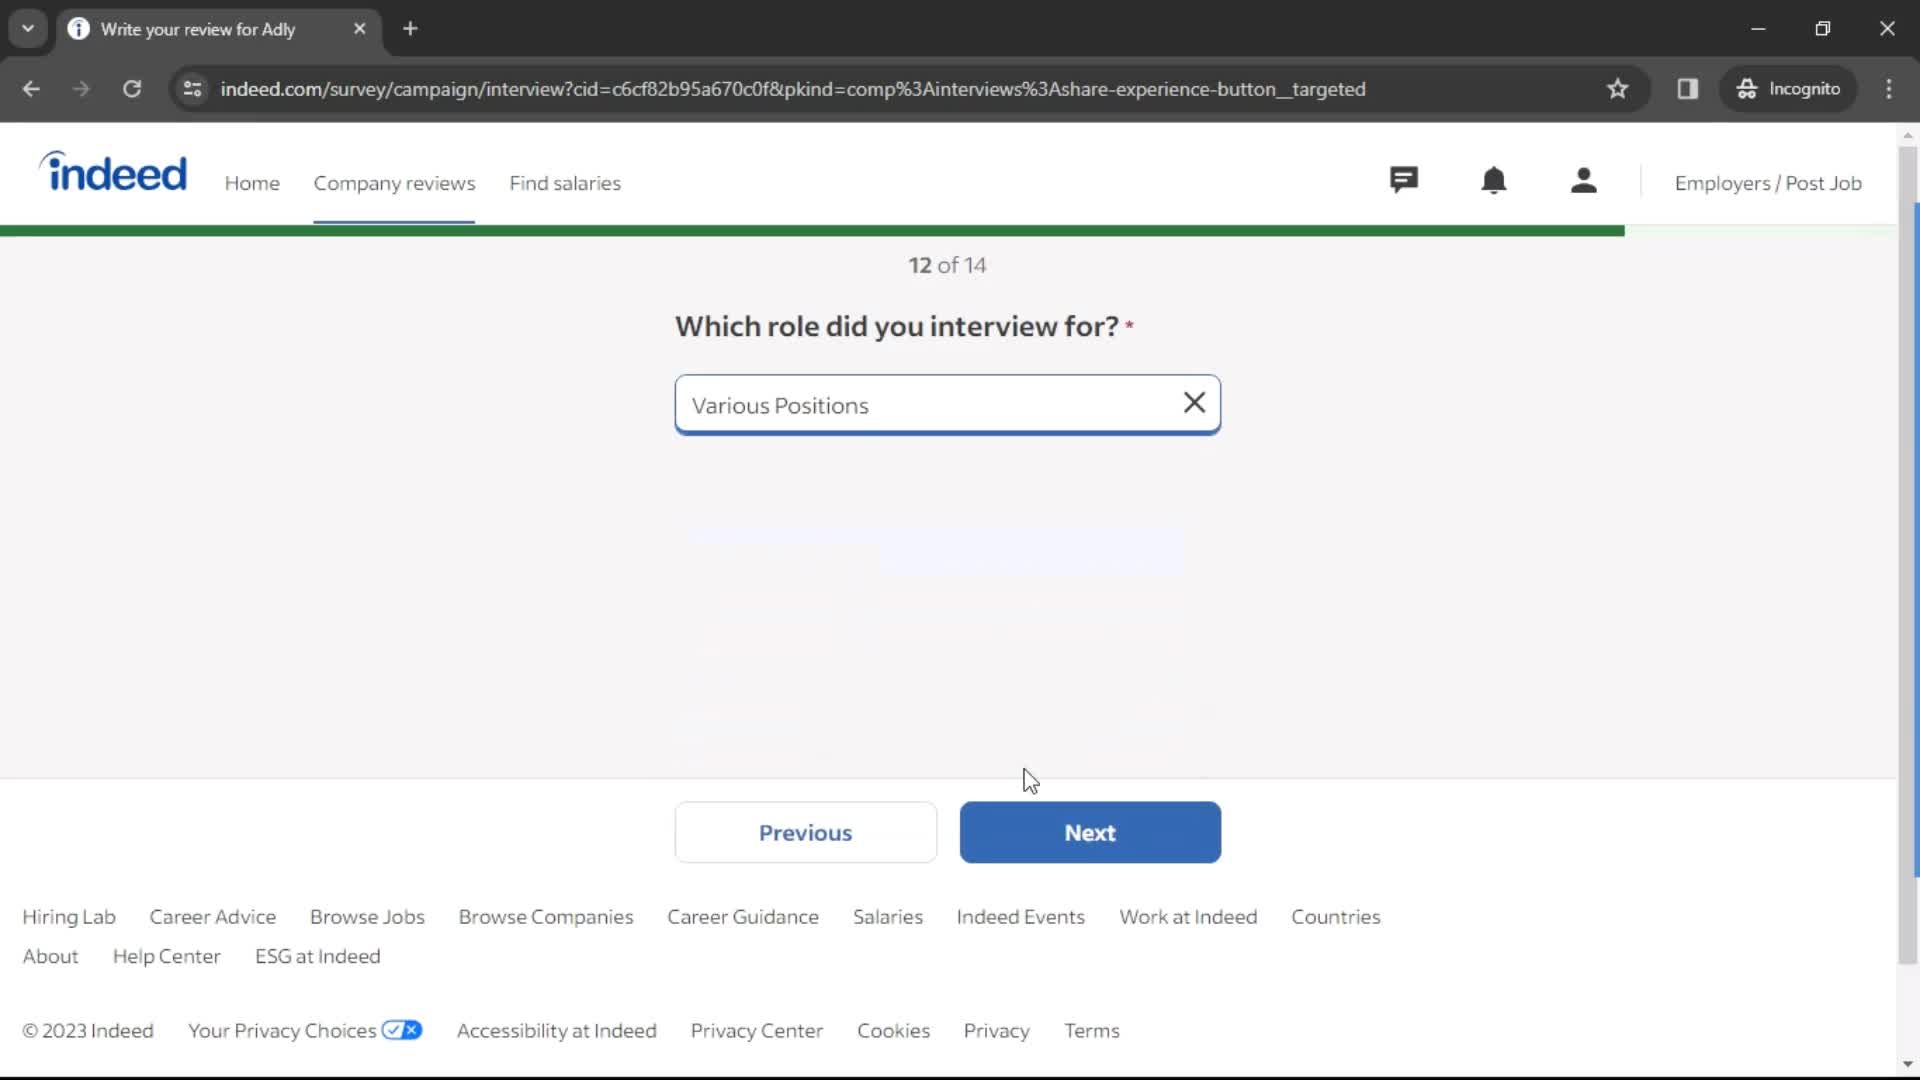Click the browser bookmark star icon
This screenshot has width=1920, height=1080.
(1618, 90)
